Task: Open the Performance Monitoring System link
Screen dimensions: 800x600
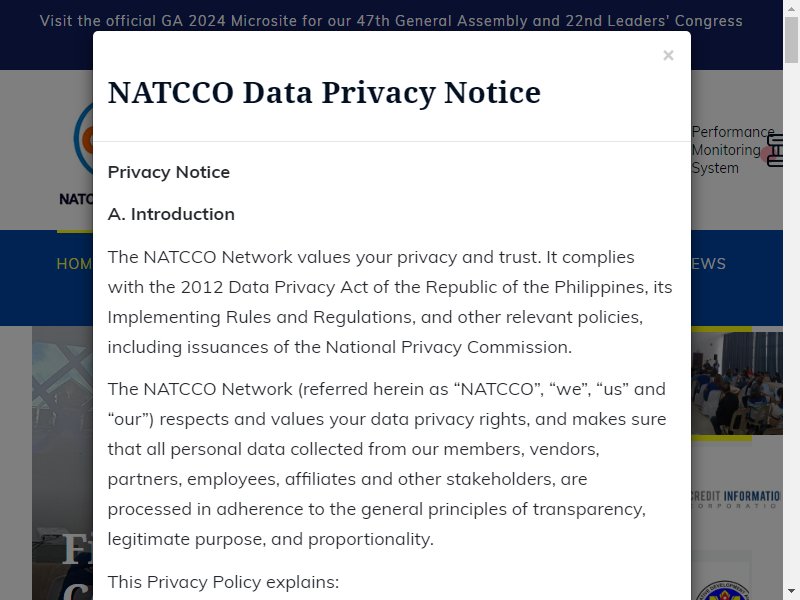Action: tap(733, 150)
